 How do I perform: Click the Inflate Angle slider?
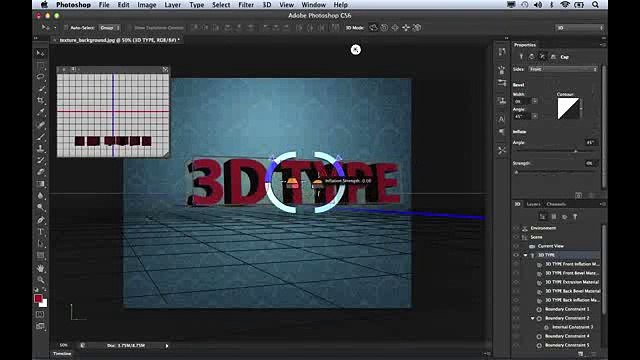[x=556, y=151]
